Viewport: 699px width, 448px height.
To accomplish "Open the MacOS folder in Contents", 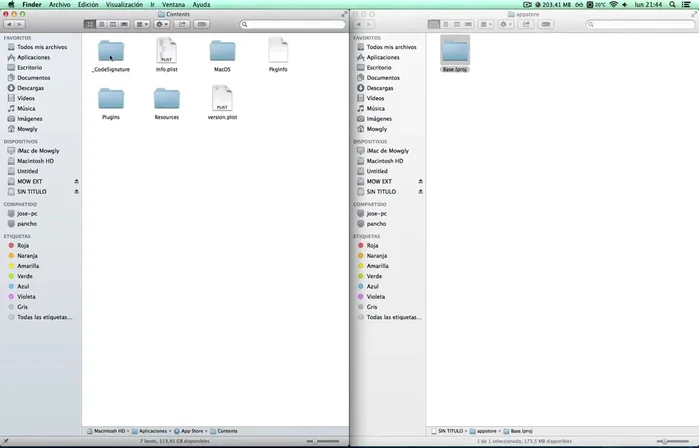I will tap(222, 51).
